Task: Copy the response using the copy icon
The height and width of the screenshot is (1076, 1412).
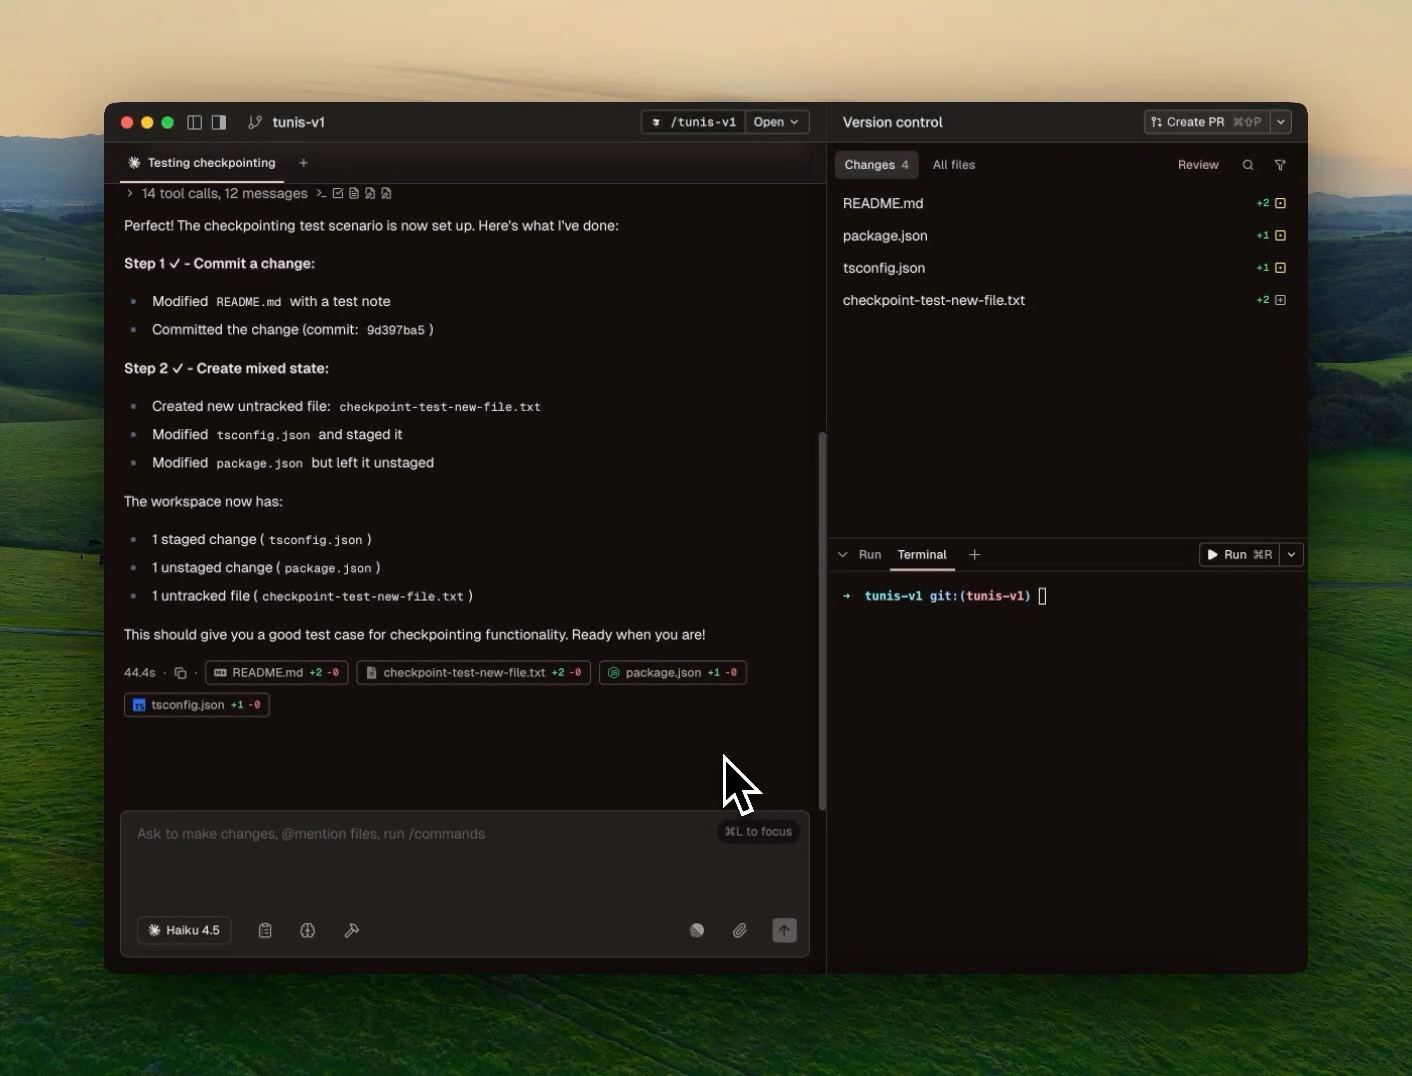Action: tap(180, 673)
